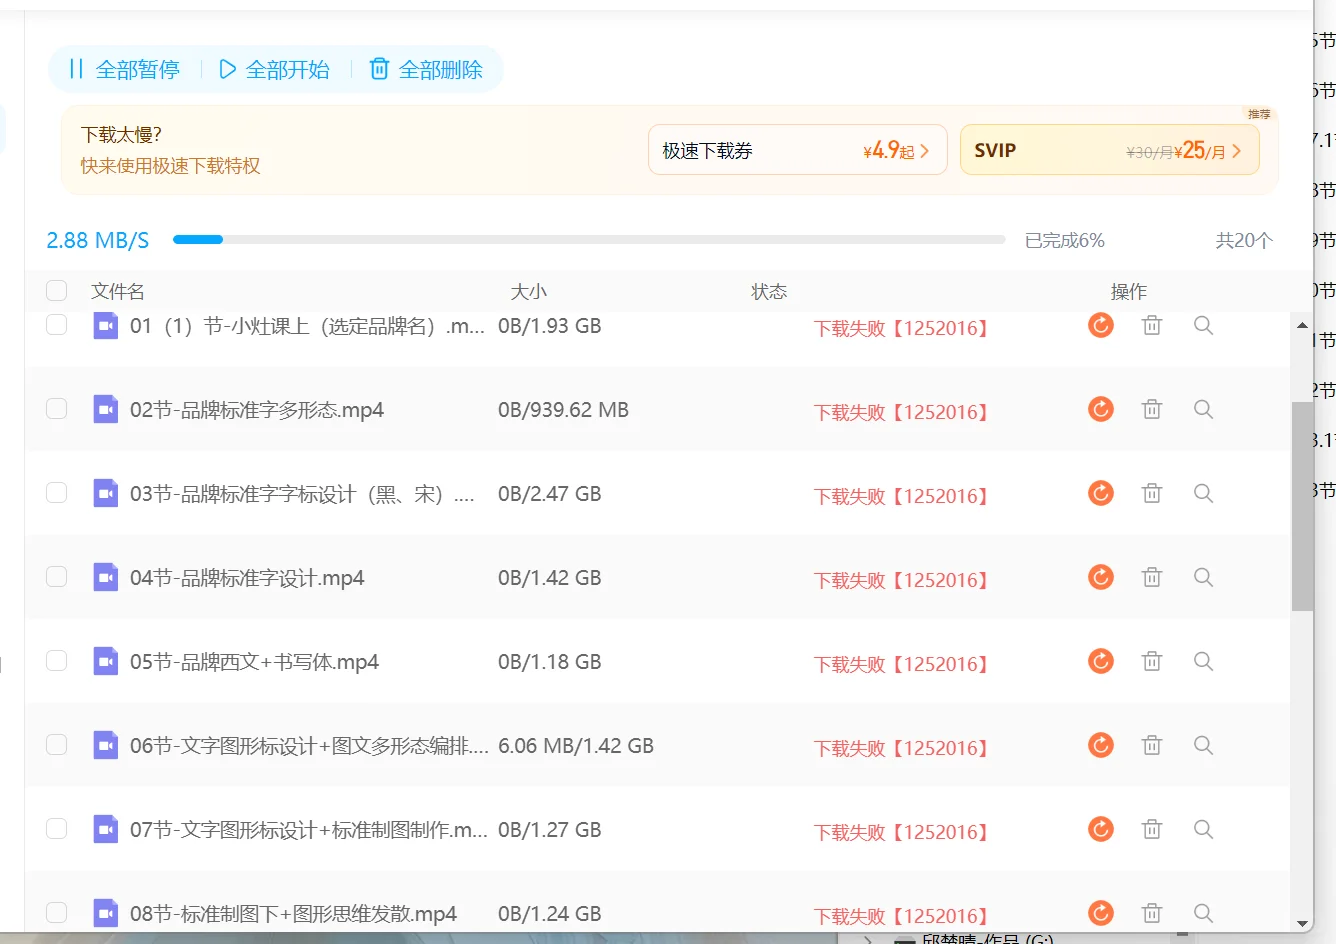Click the pause icon in 全部暂停
Viewport: 1336px width, 944px height.
(77, 69)
